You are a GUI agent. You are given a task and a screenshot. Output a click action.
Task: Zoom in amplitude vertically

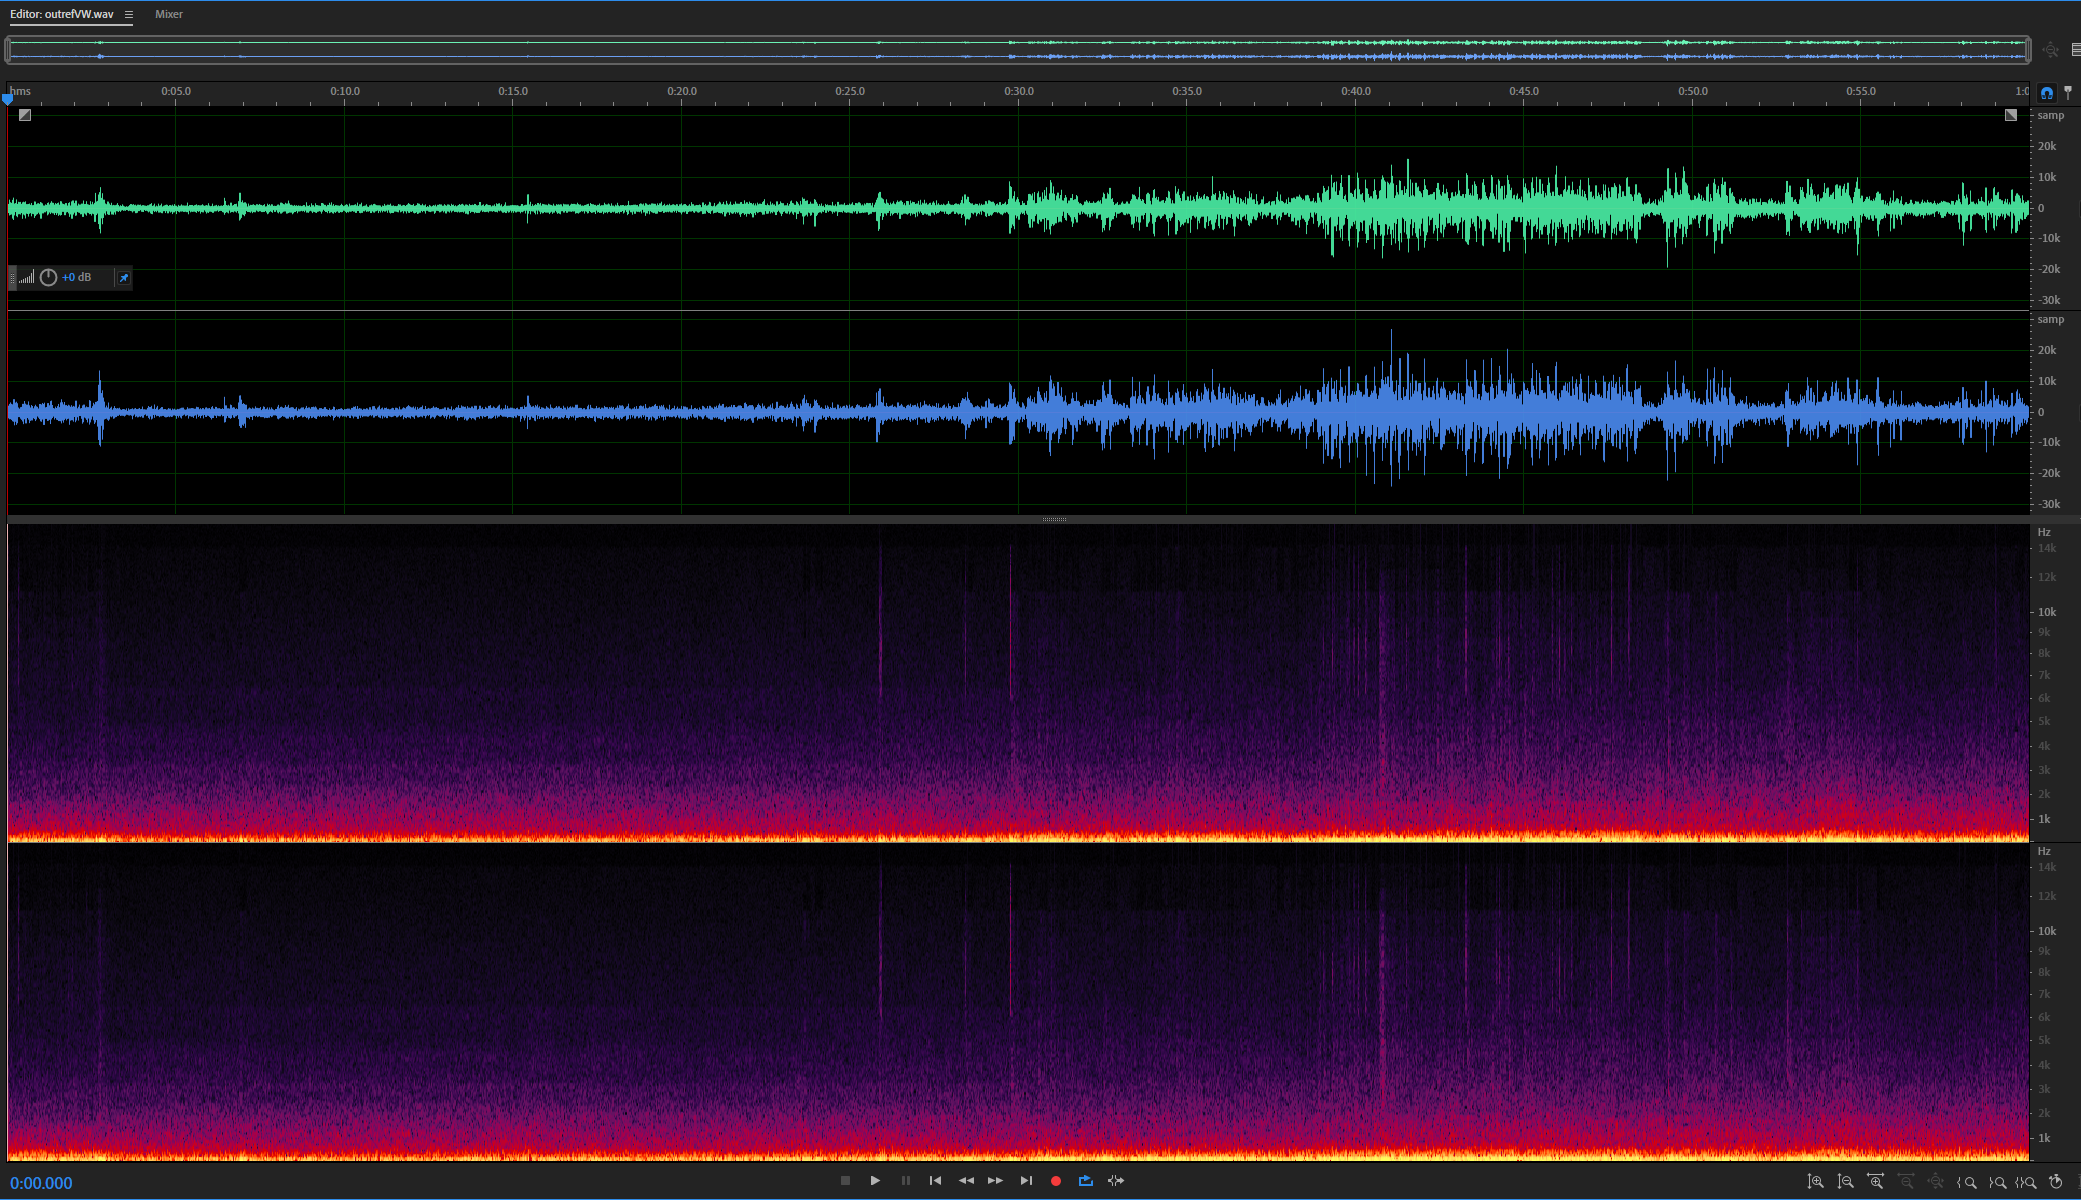[x=1816, y=1182]
